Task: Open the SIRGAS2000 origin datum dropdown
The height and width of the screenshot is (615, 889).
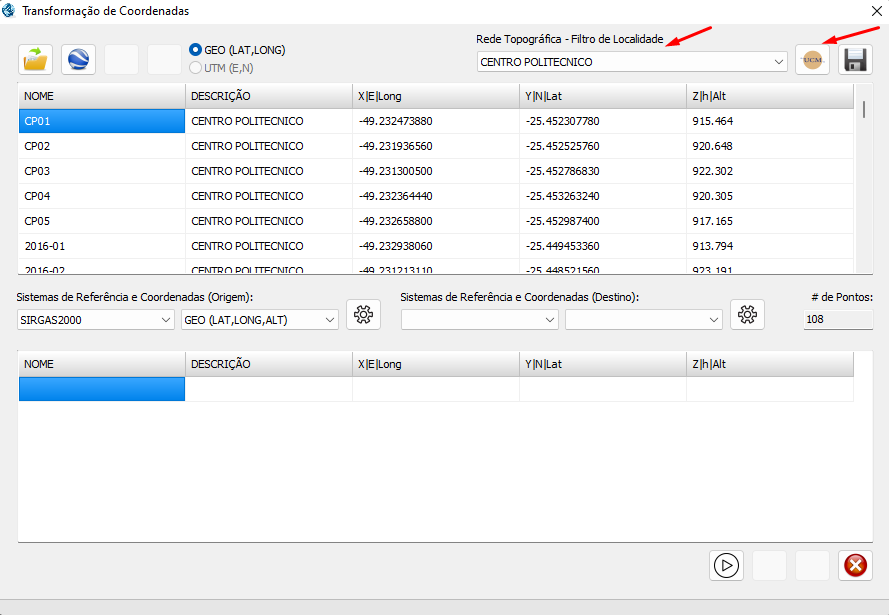Action: click(x=96, y=320)
